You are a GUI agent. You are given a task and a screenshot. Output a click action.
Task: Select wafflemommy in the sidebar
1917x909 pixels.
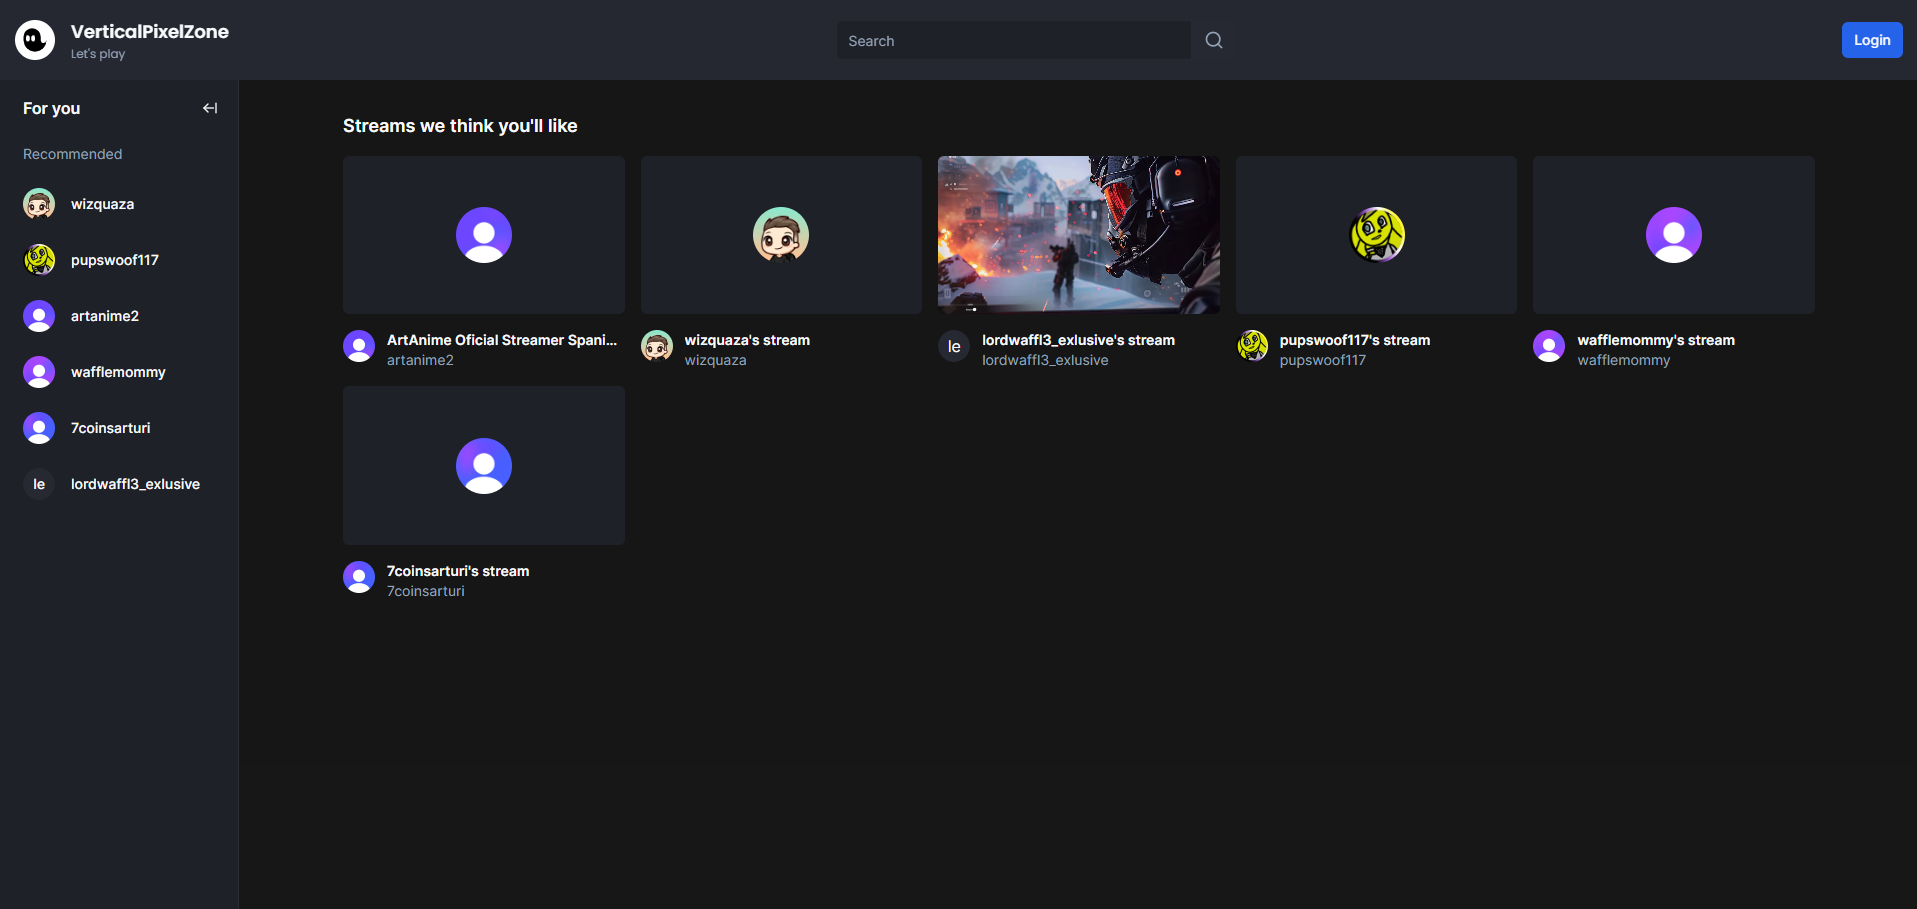117,372
